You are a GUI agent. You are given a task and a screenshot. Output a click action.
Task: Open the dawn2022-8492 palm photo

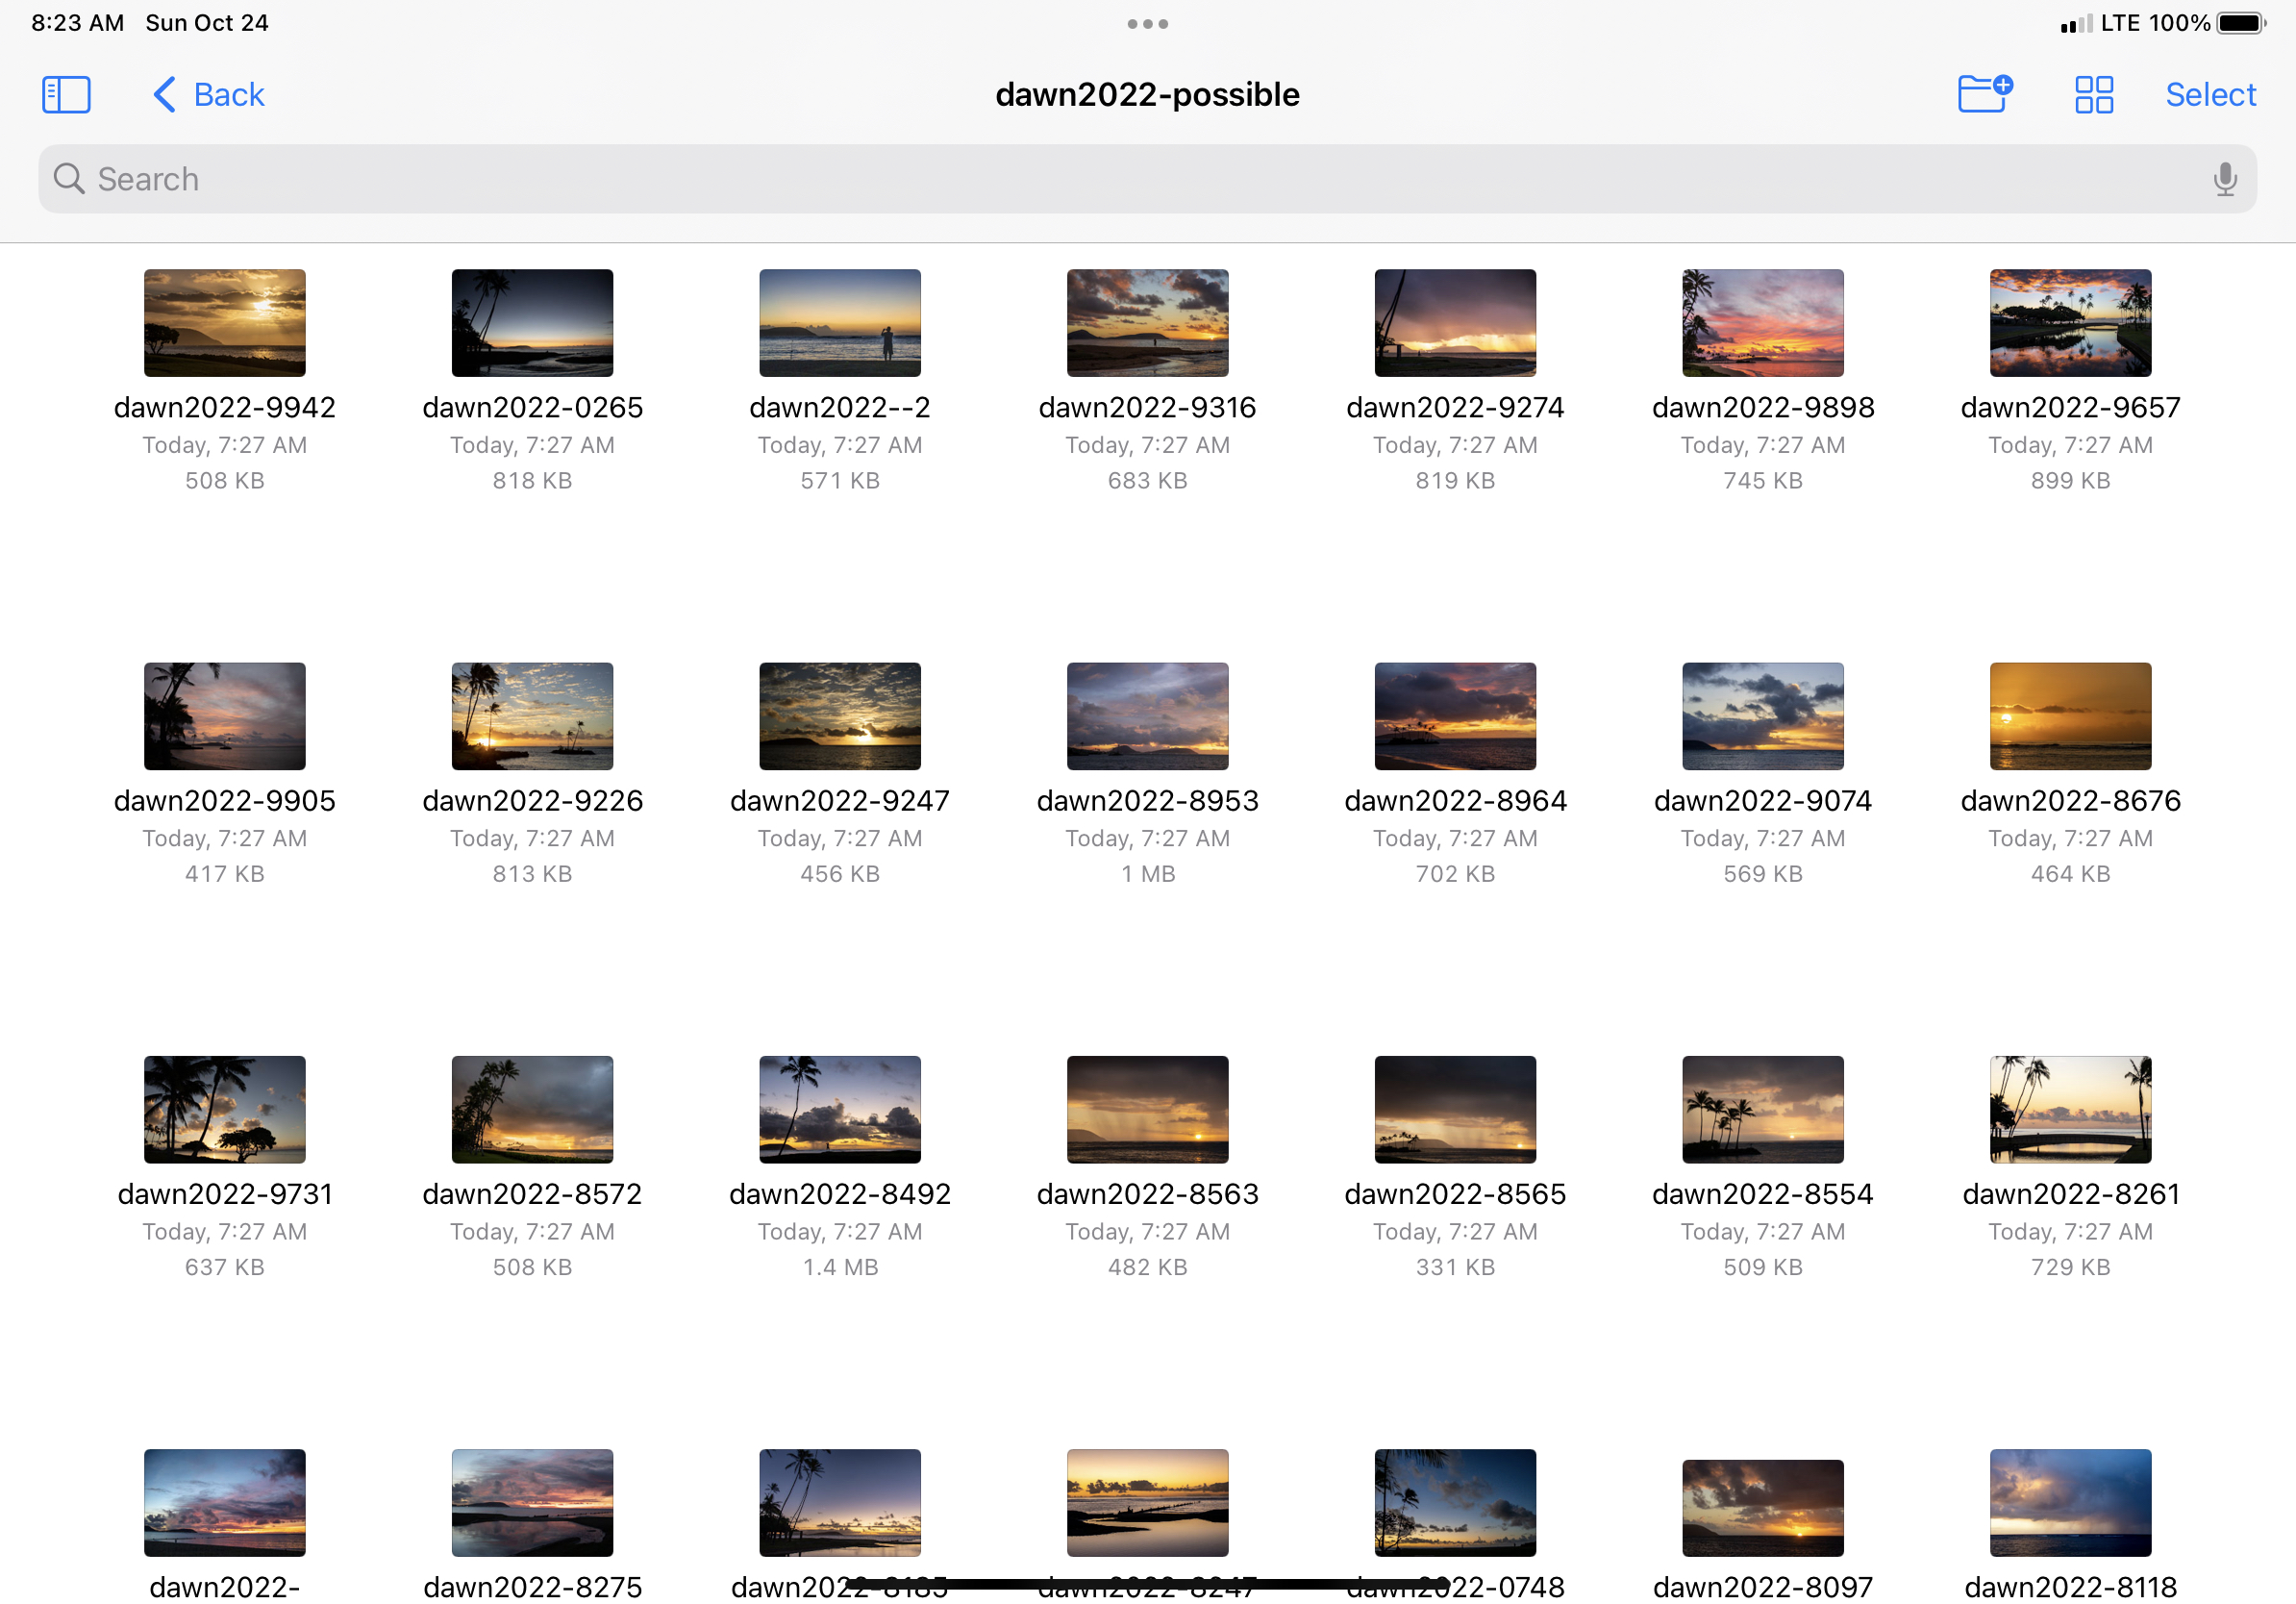click(x=839, y=1109)
